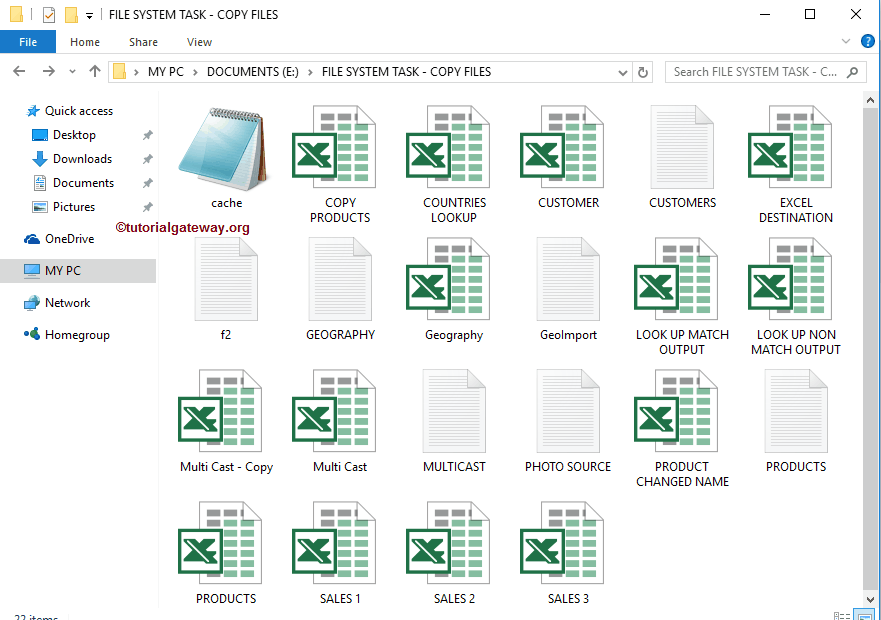Screen dimensions: 881x620
Task: Select MY PC in the navigation pane
Action: click(x=78, y=271)
